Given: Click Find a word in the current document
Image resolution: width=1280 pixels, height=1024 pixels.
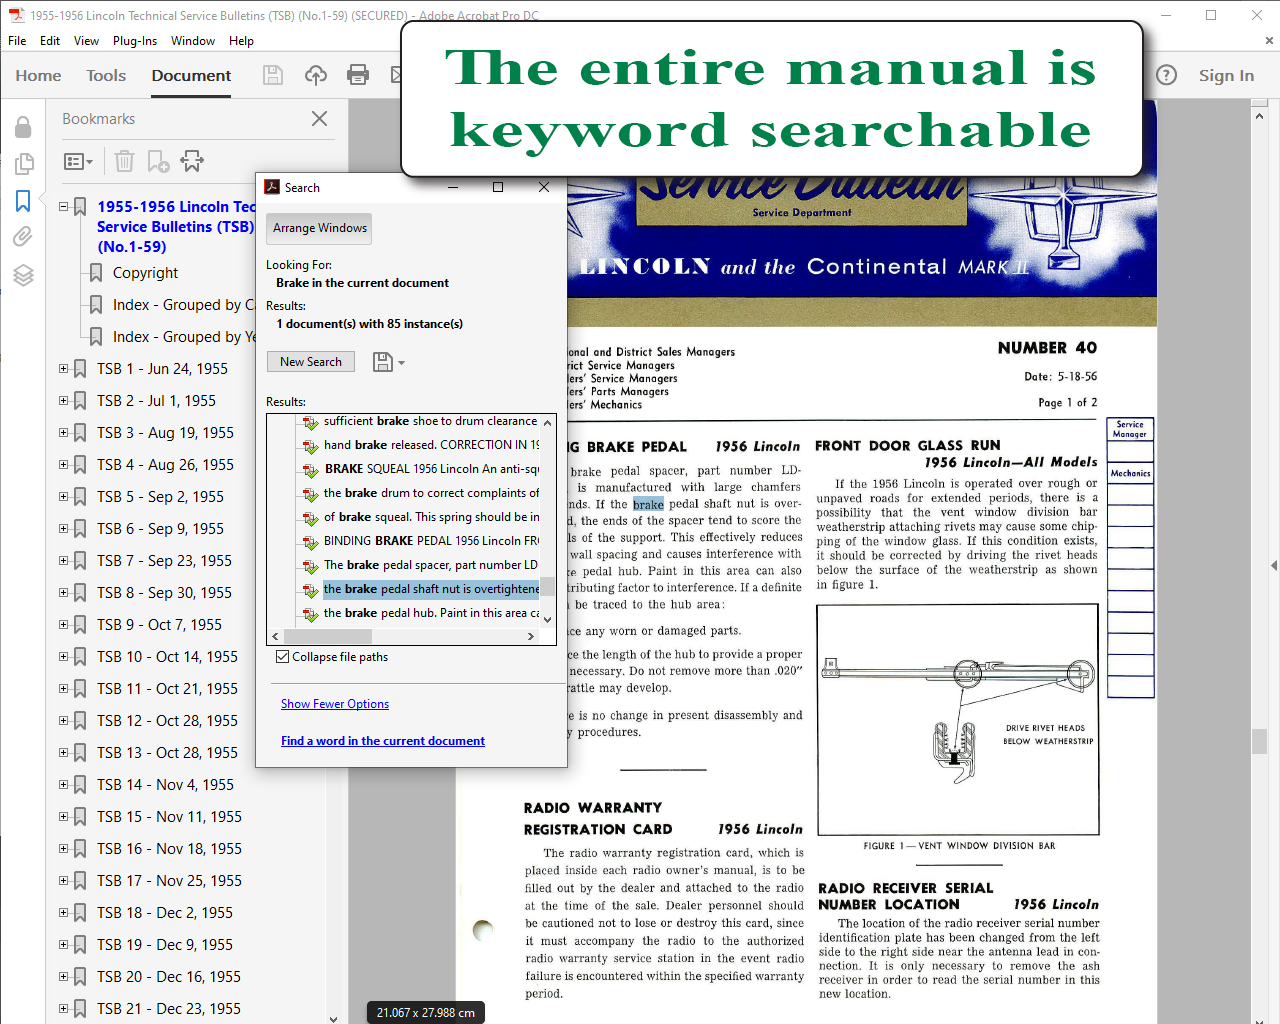Looking at the screenshot, I should coord(383,741).
